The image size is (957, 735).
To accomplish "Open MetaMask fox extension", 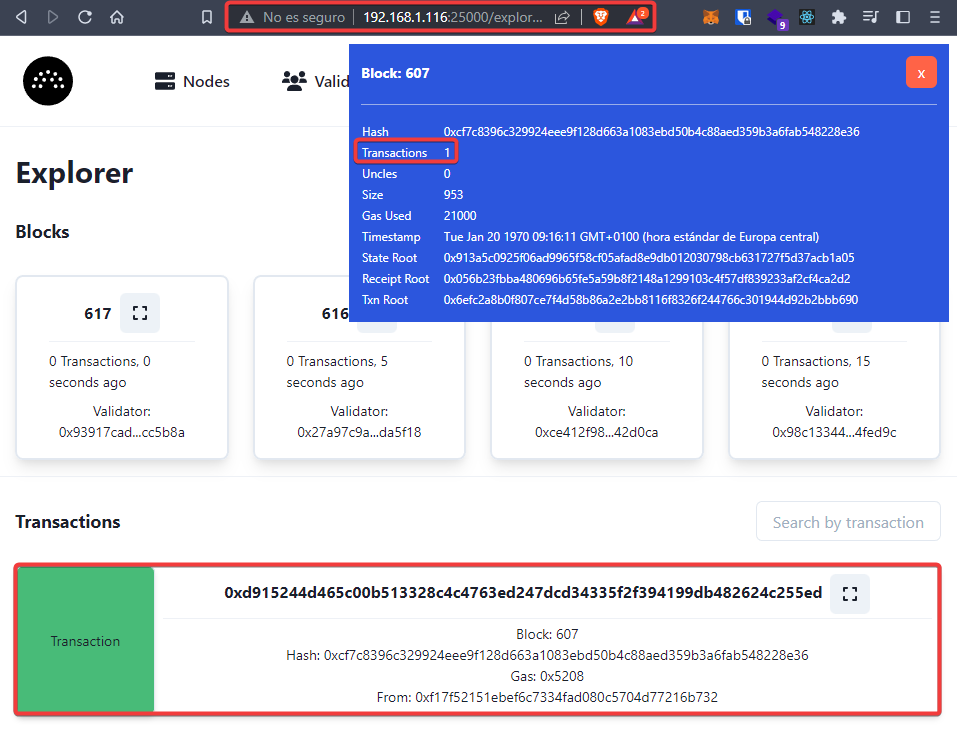I will pos(710,17).
